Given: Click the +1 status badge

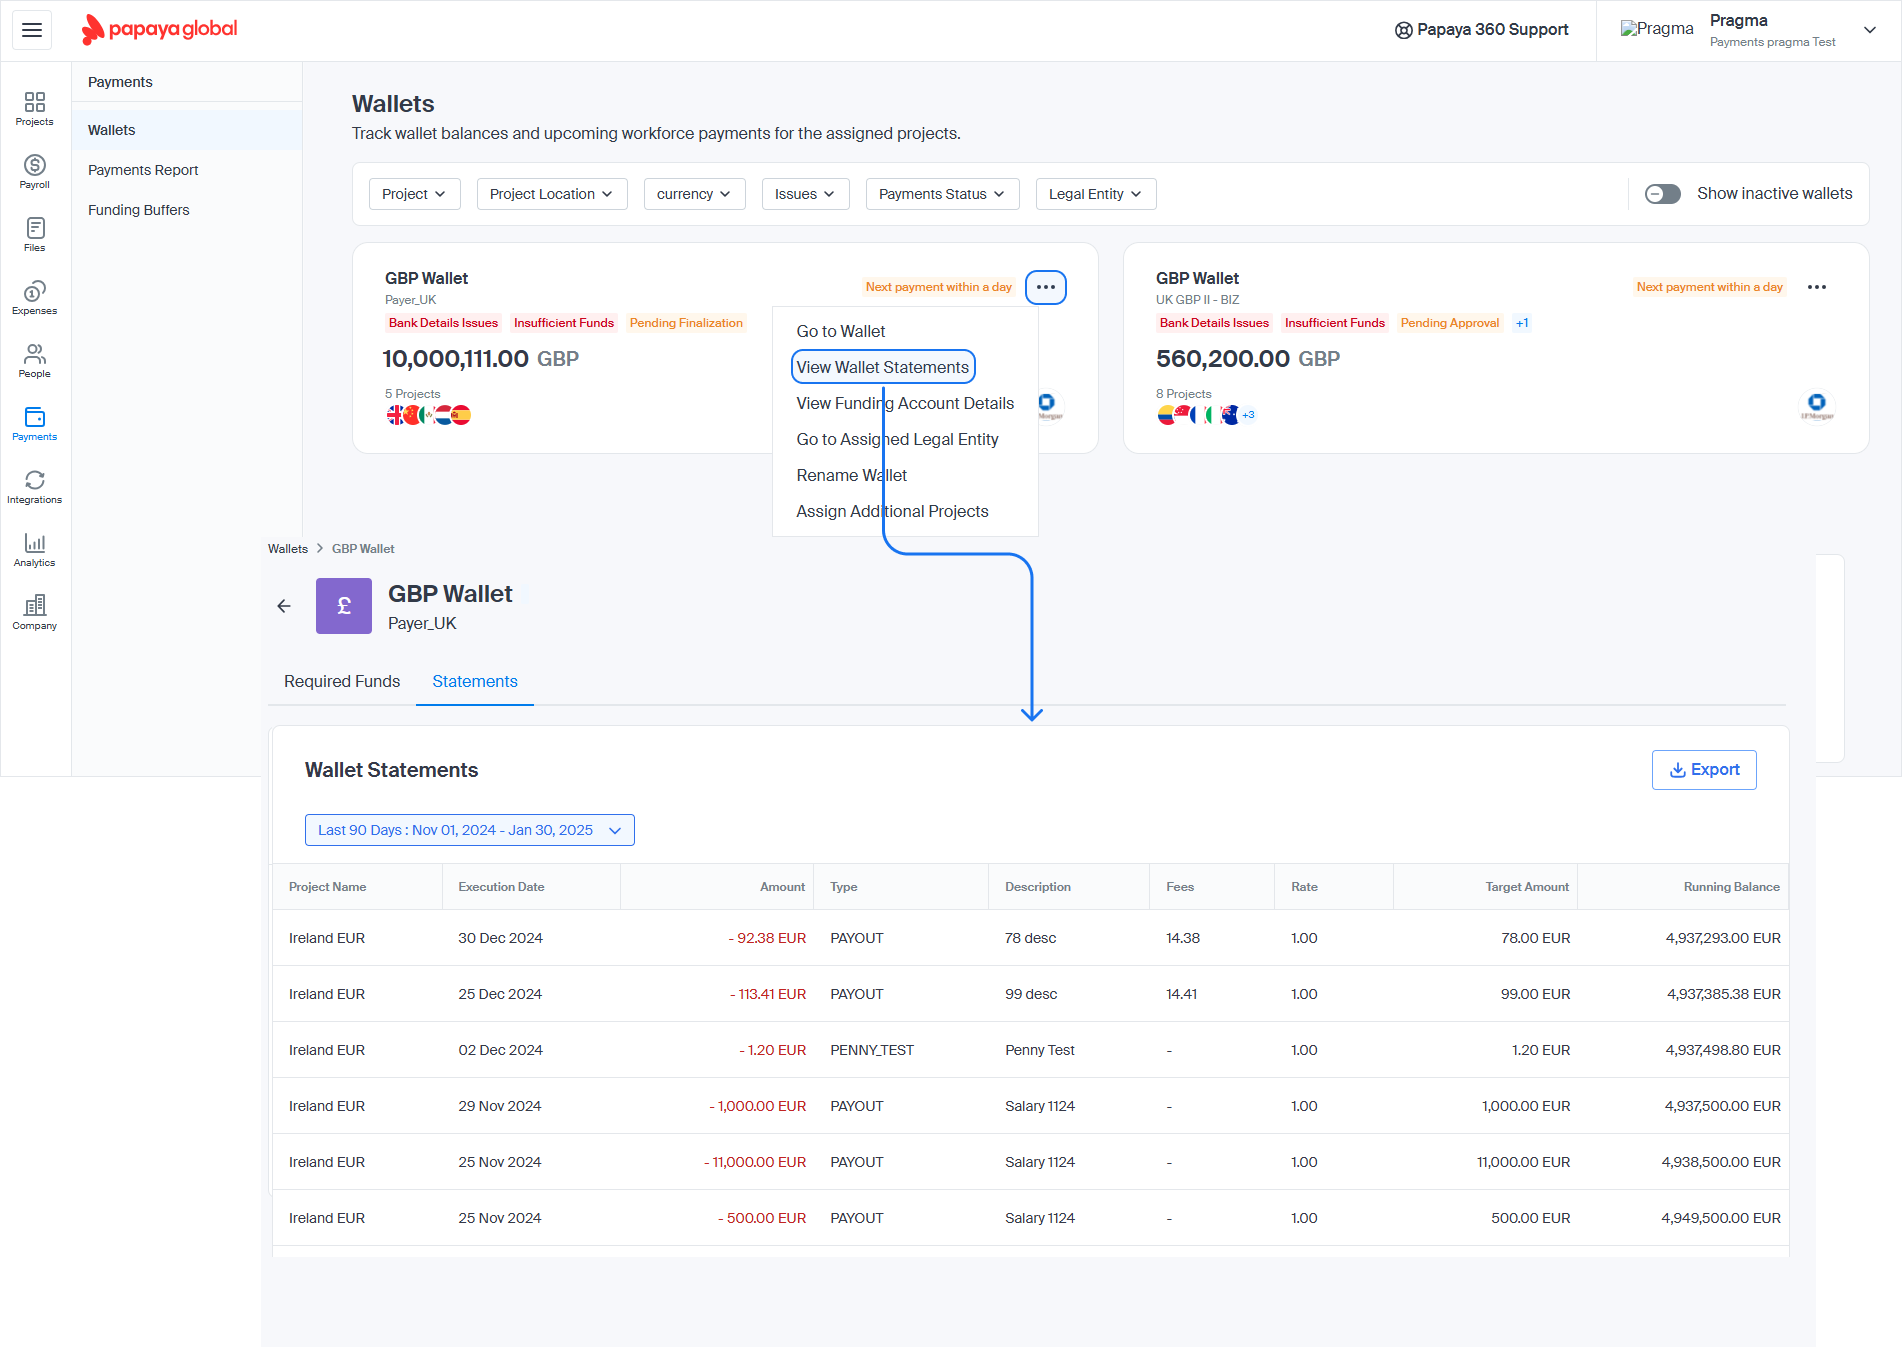Looking at the screenshot, I should tap(1522, 323).
